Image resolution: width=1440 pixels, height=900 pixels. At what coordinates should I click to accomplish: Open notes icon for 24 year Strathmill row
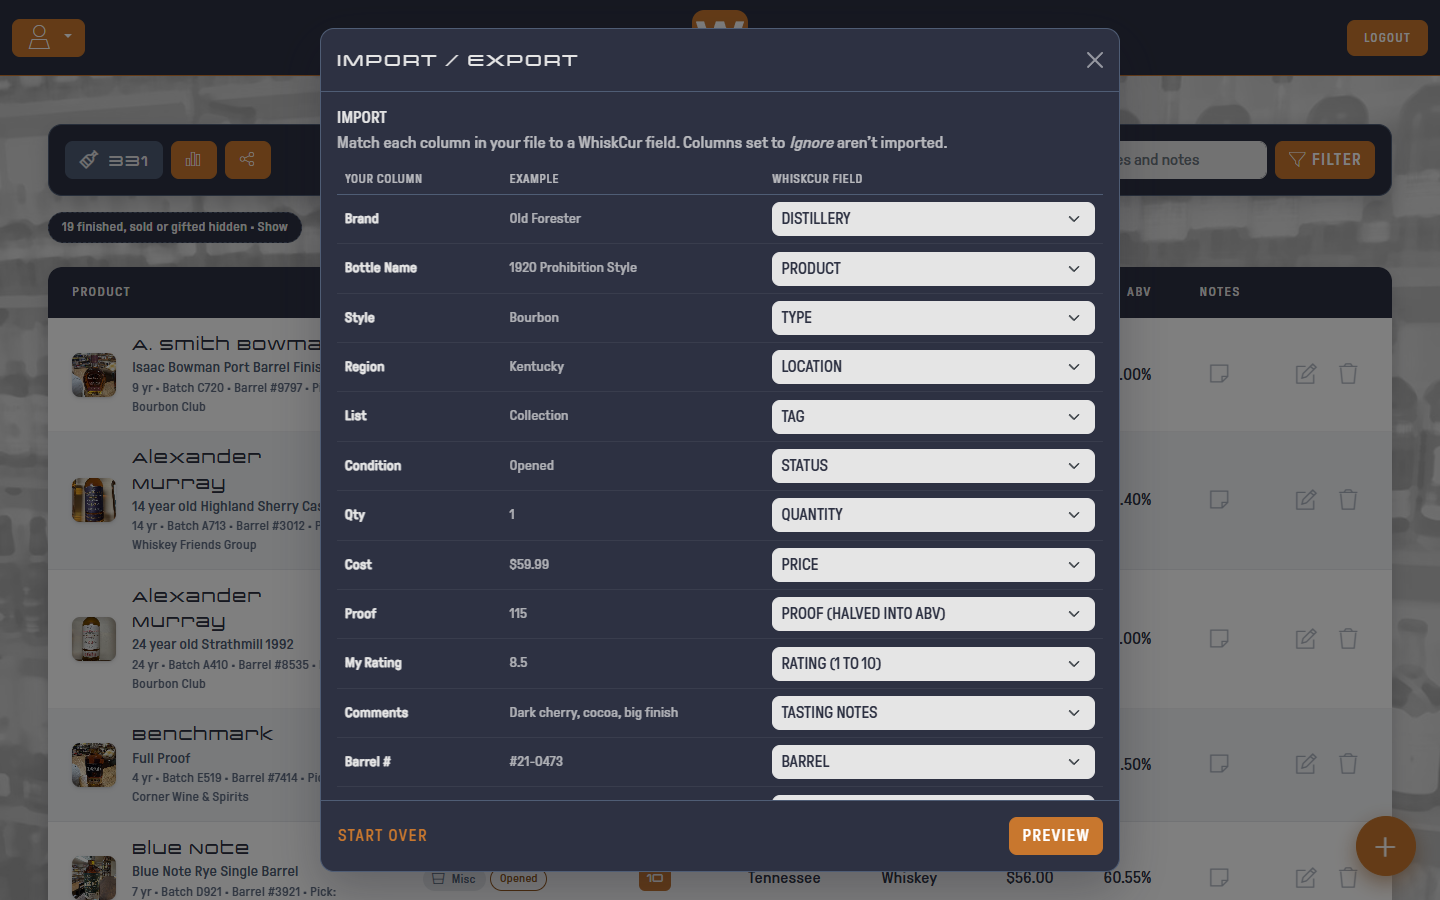coord(1219,638)
